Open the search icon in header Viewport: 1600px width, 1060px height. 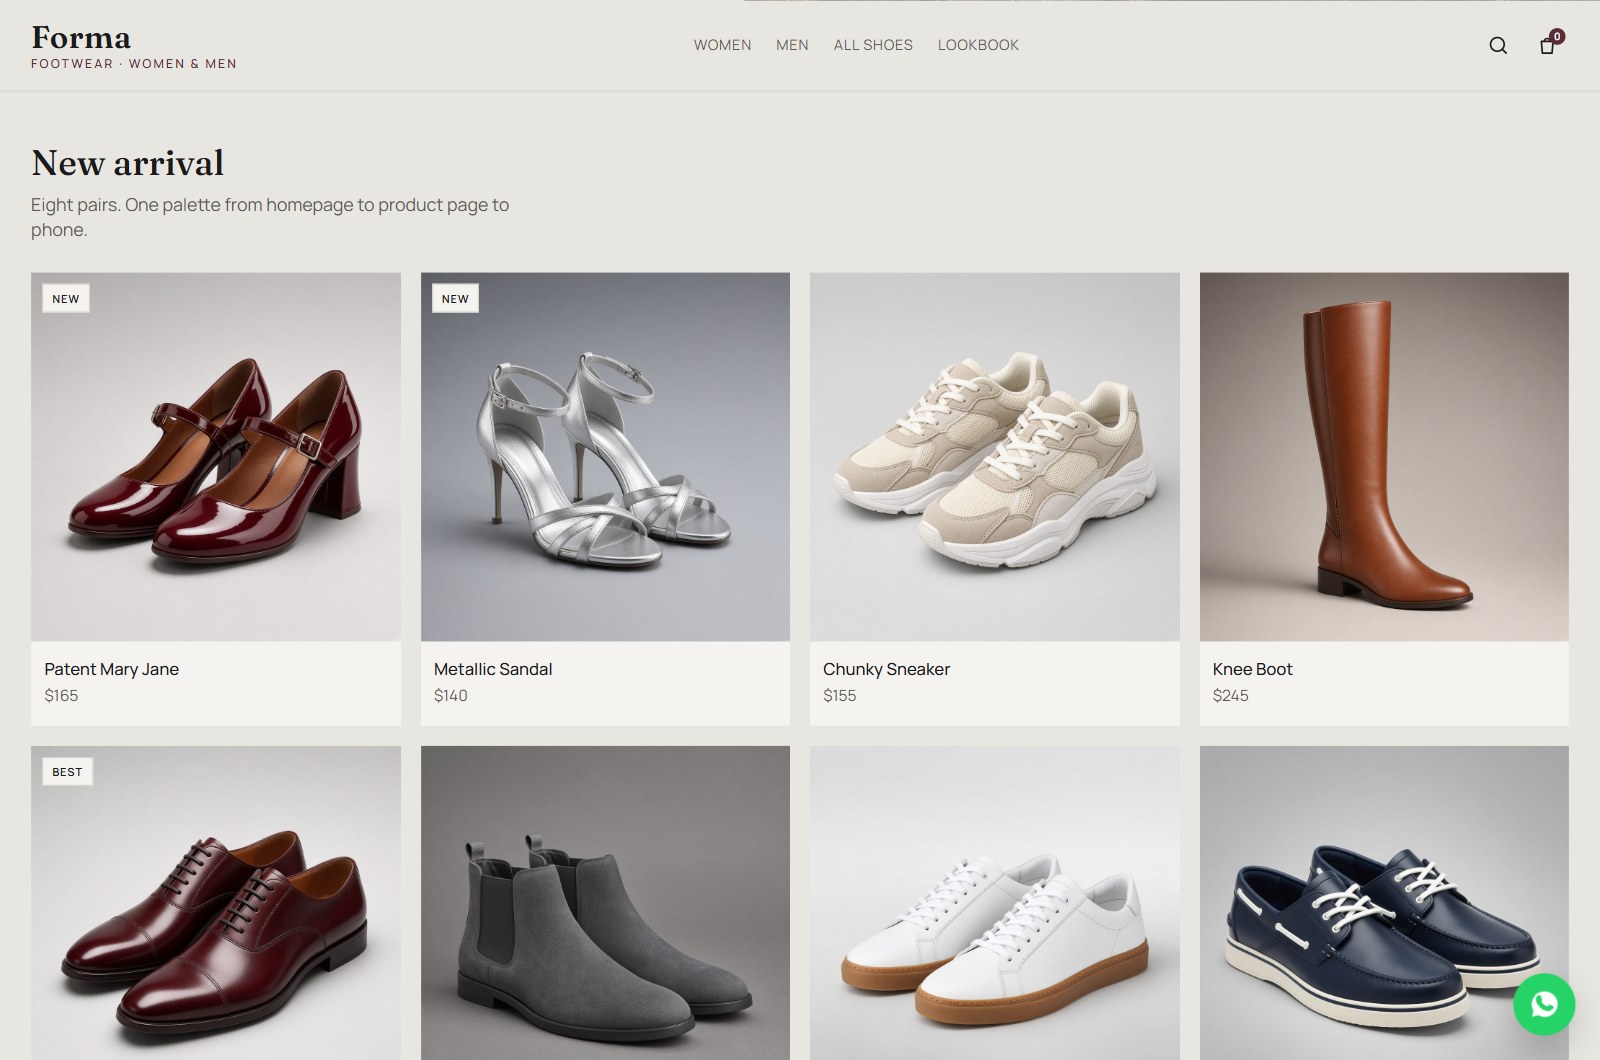coord(1498,45)
